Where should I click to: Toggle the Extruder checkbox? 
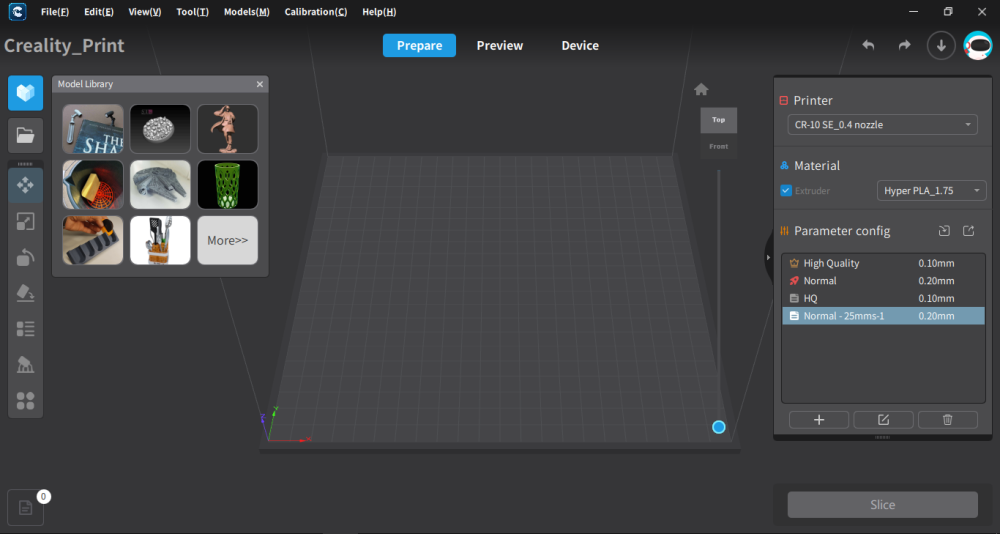point(786,191)
